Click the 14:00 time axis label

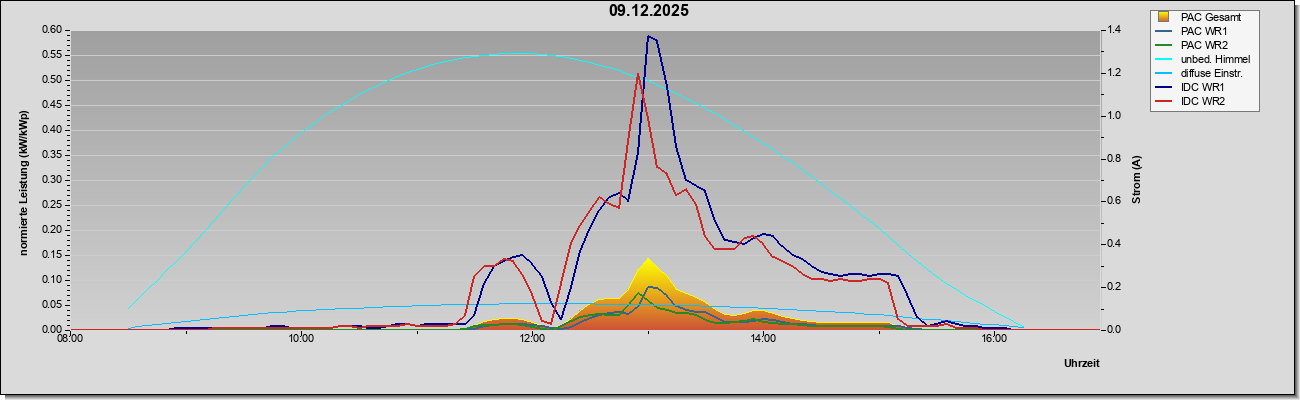coord(763,340)
